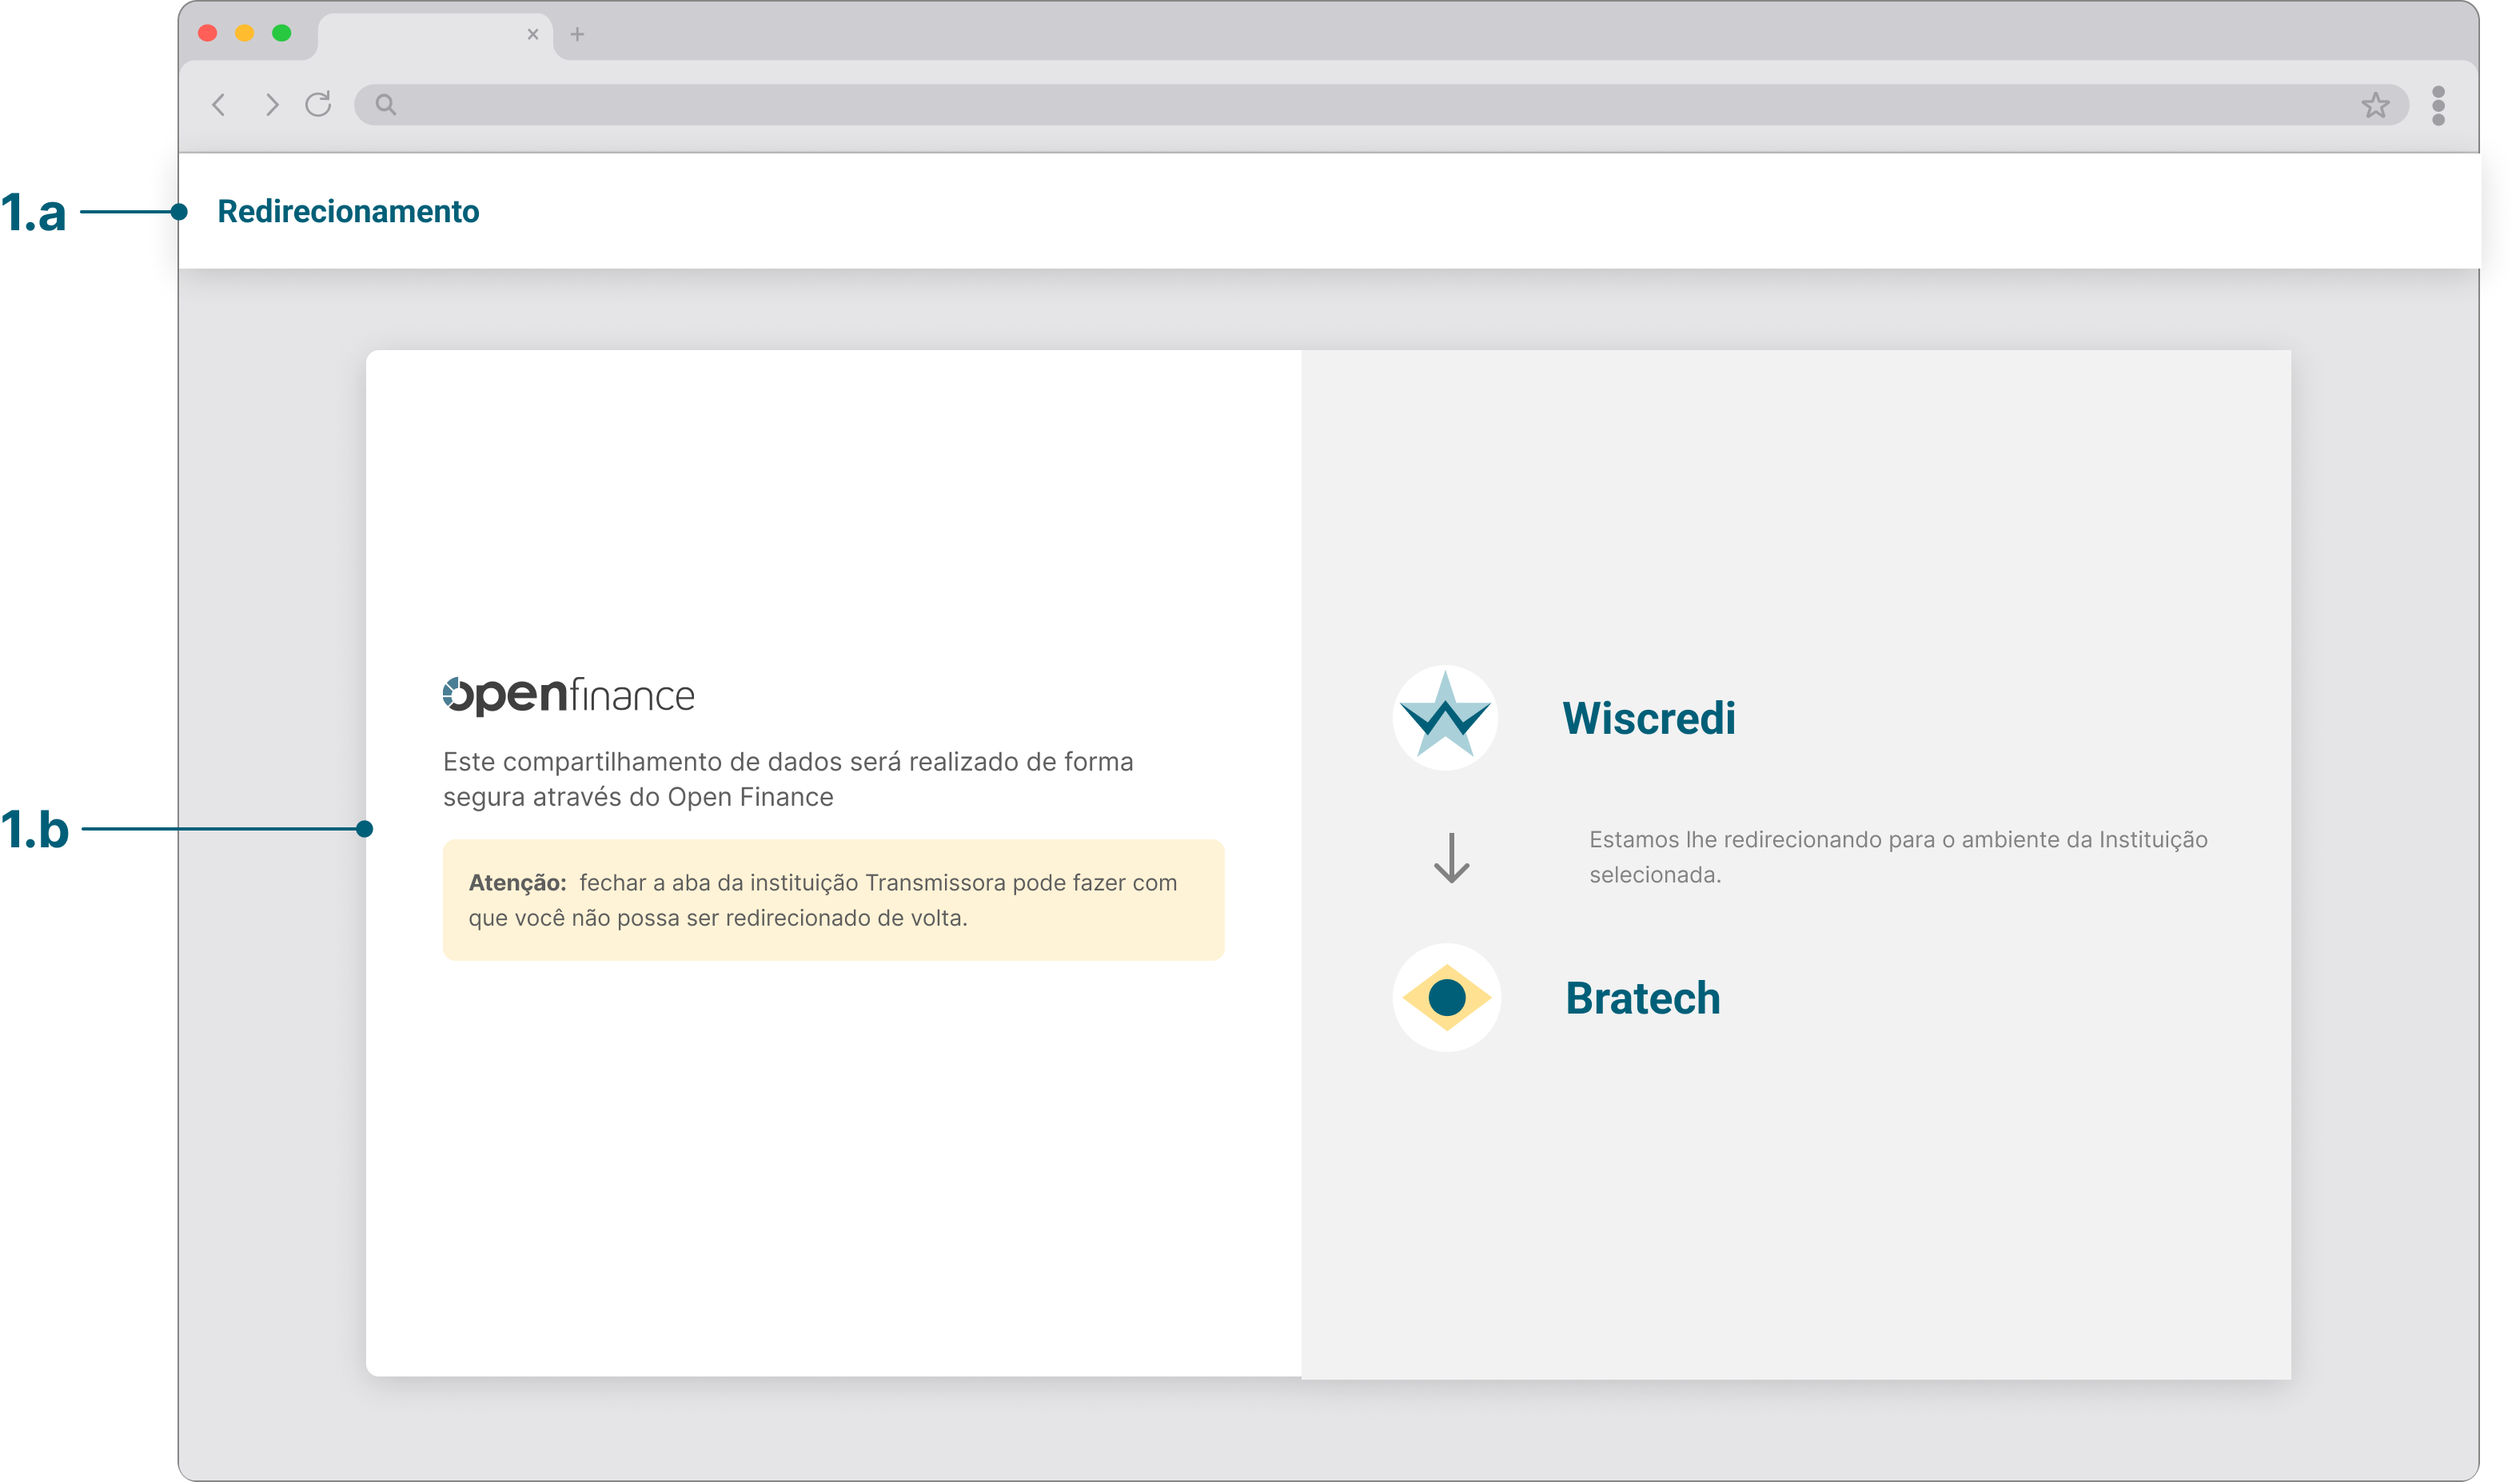2520x1482 pixels.
Task: Click the Wiscredi star logo
Action: [1445, 717]
